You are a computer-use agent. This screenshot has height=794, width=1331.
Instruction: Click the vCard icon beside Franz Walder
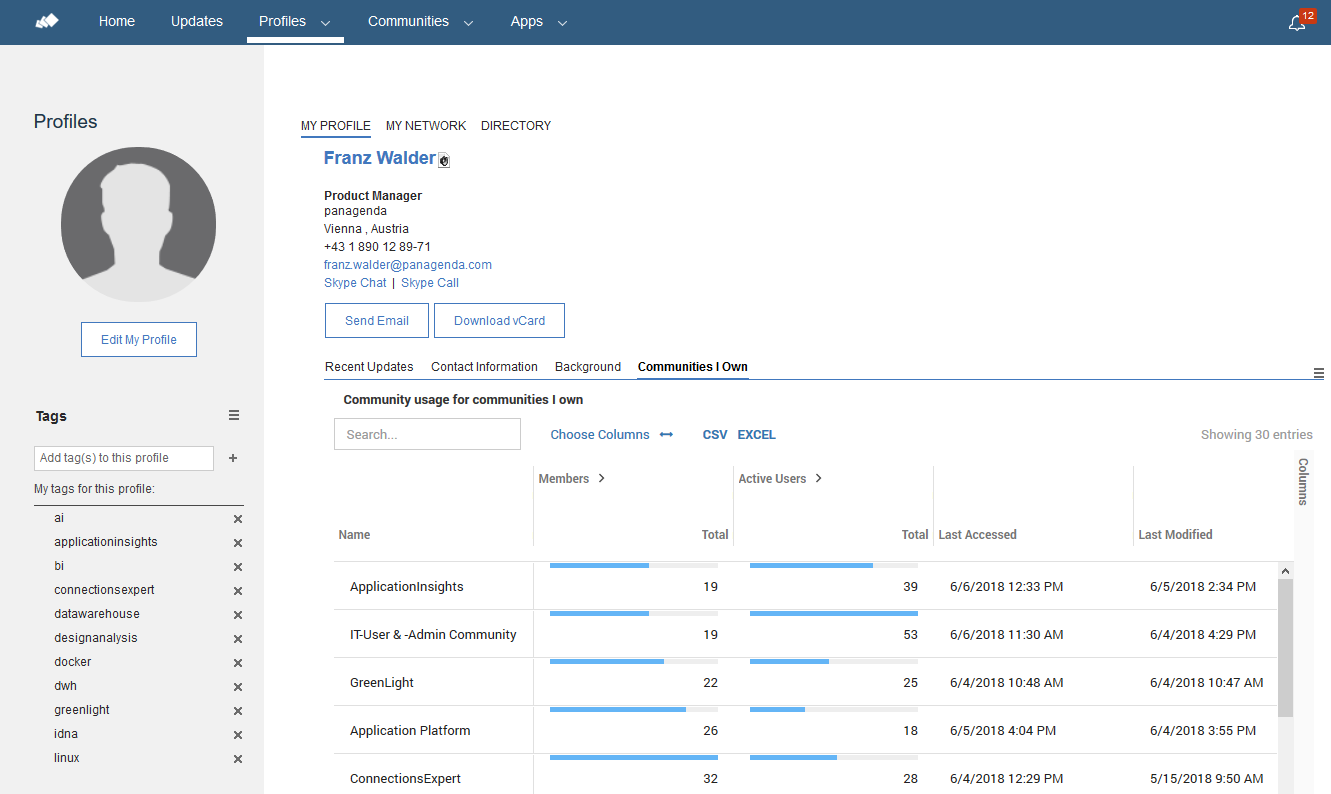[x=444, y=160]
